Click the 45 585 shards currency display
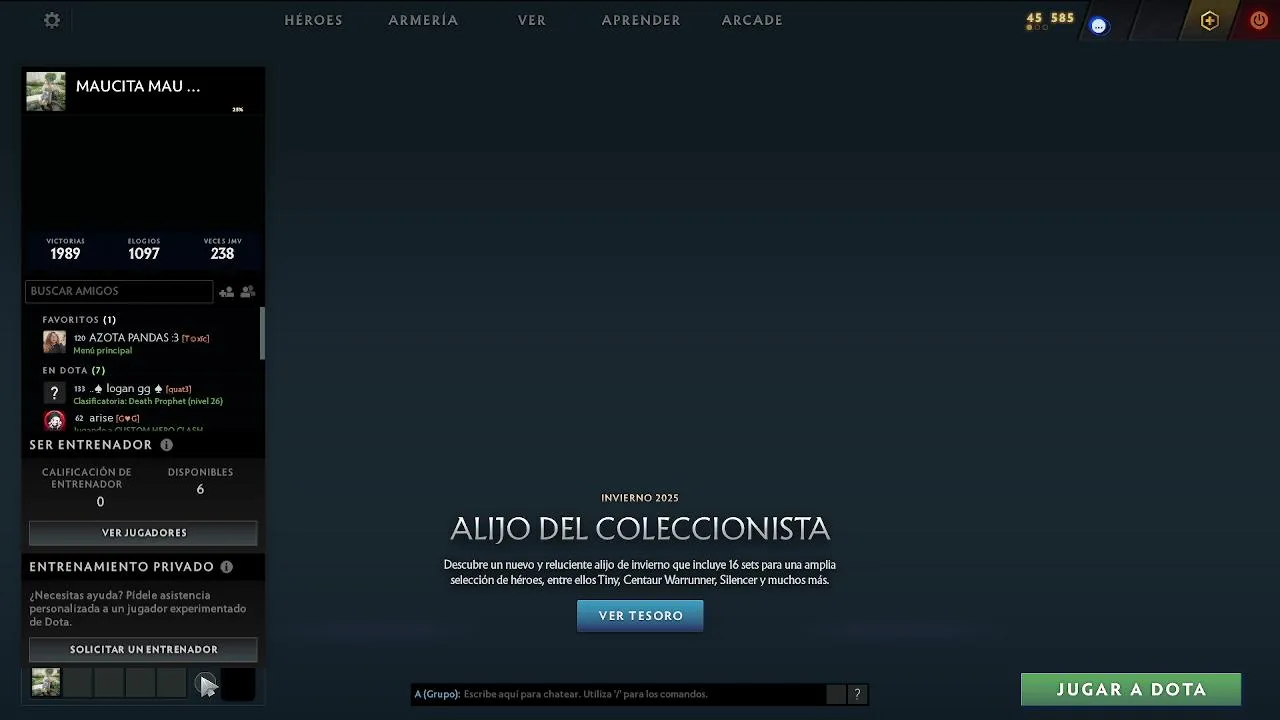Image resolution: width=1280 pixels, height=720 pixels. click(x=1050, y=18)
